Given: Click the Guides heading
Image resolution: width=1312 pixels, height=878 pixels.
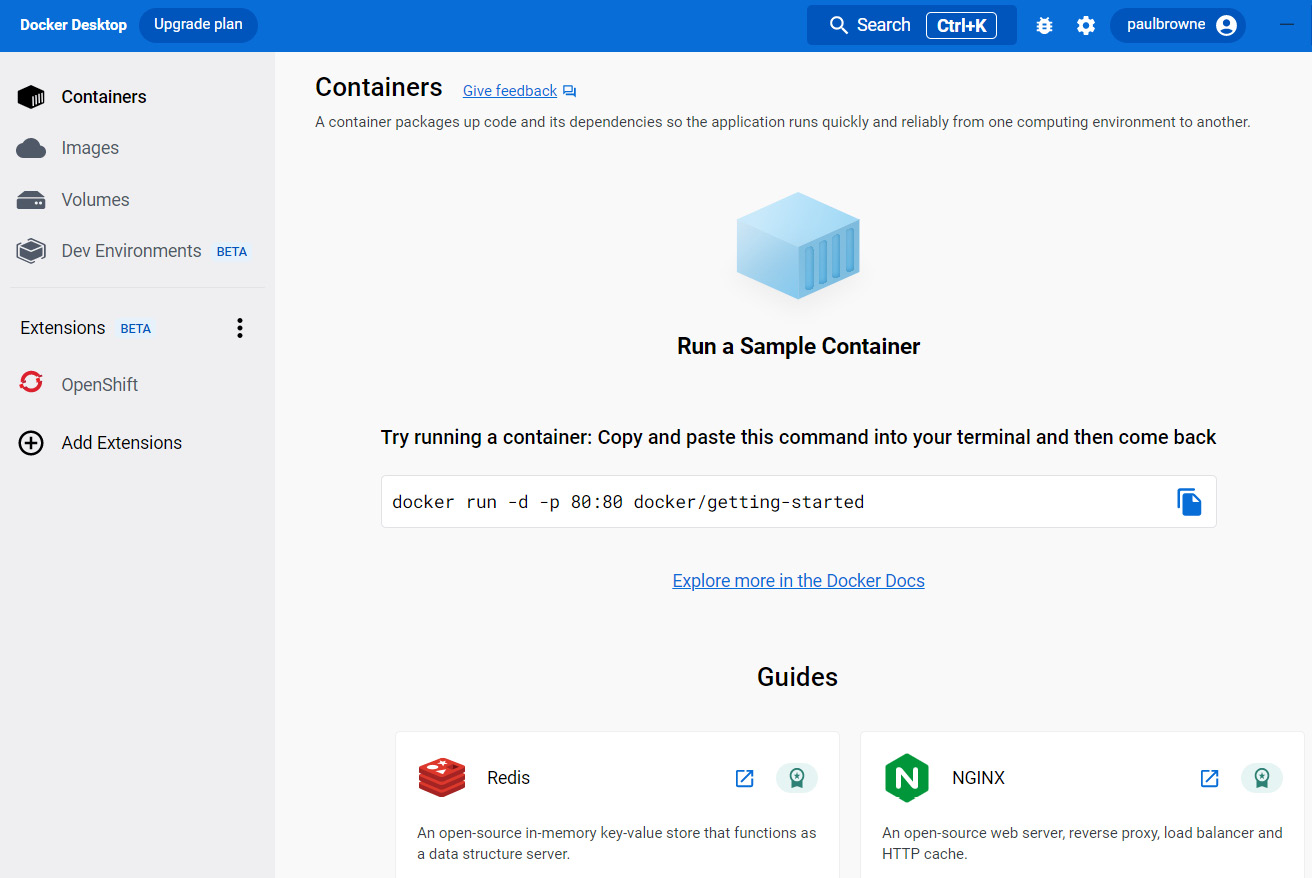Looking at the screenshot, I should [797, 677].
